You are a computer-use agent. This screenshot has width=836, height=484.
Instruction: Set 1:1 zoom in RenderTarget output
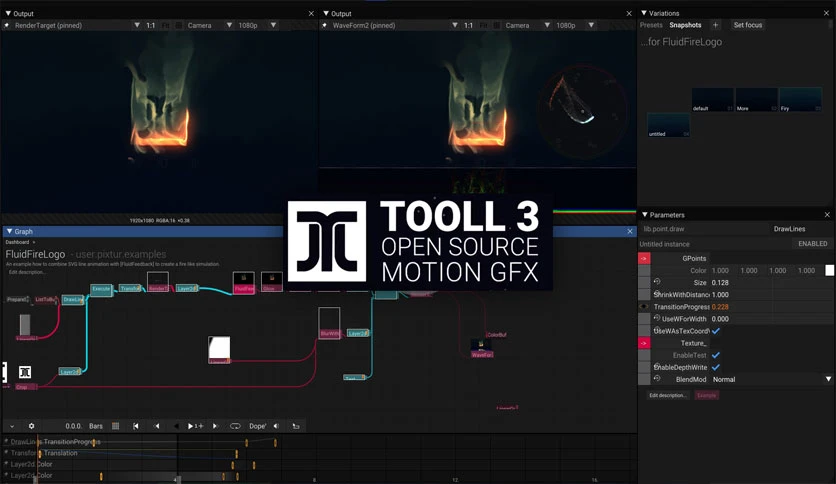click(x=151, y=25)
